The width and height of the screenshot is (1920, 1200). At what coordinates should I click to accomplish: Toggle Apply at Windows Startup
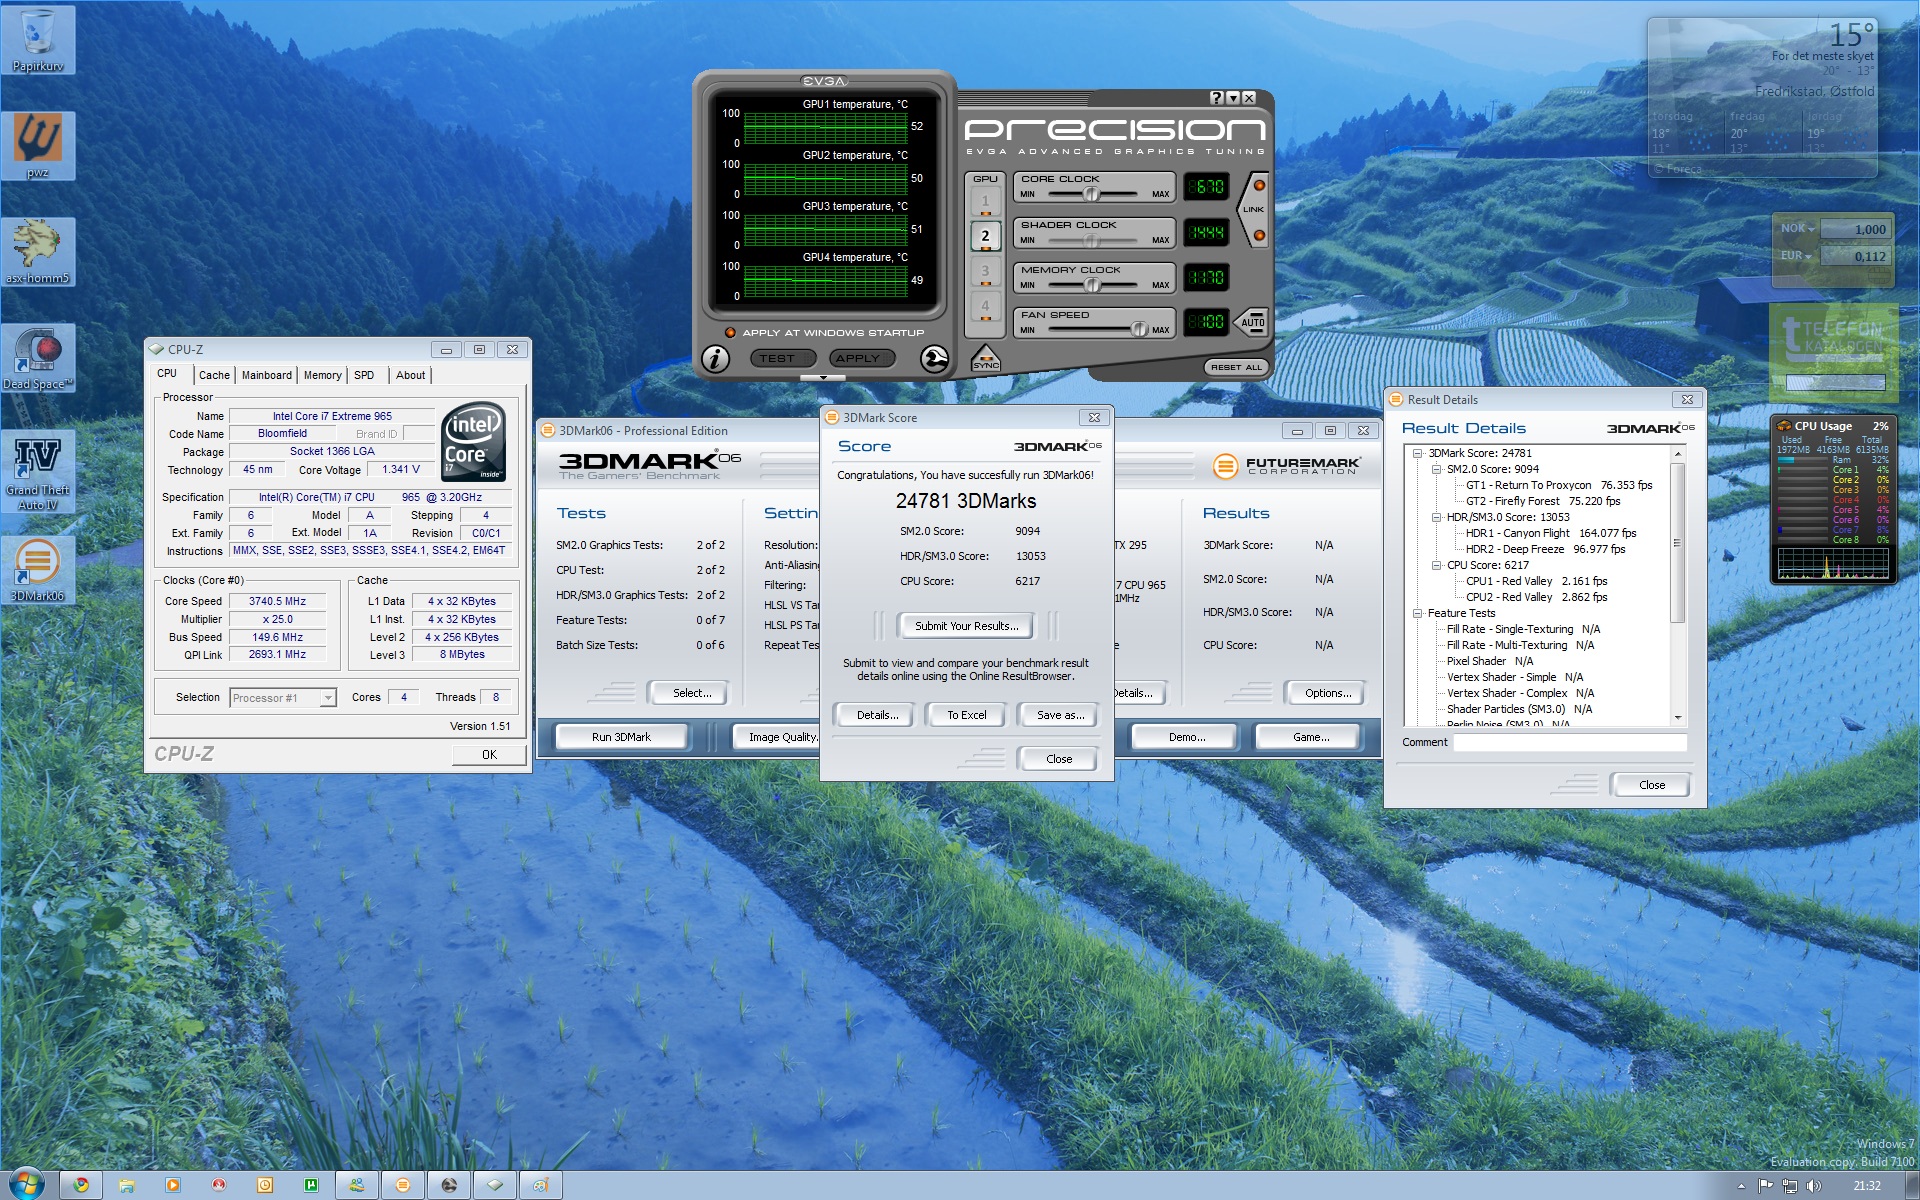coord(730,332)
